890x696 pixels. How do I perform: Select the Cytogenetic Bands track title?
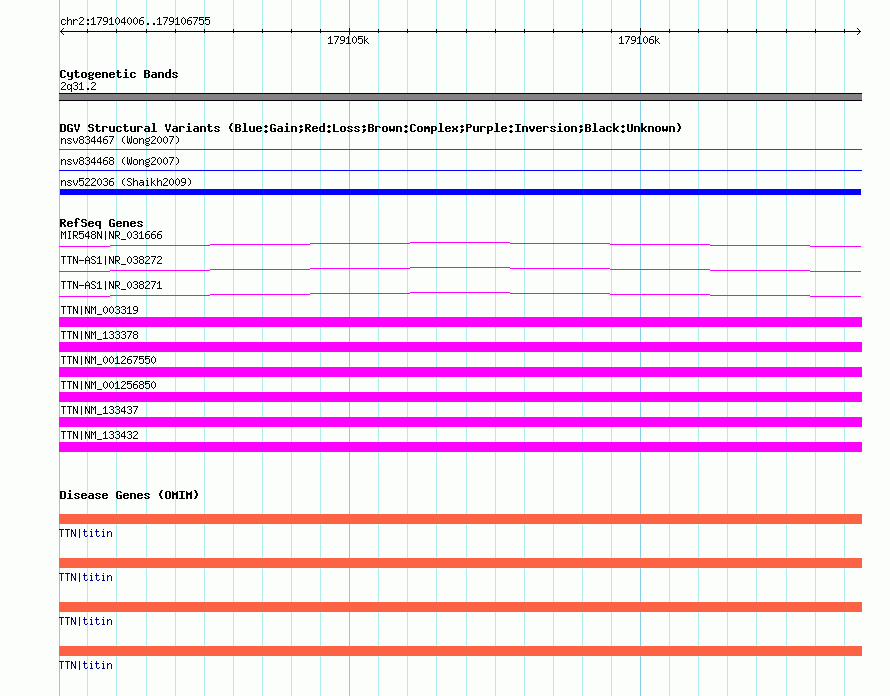(x=119, y=74)
